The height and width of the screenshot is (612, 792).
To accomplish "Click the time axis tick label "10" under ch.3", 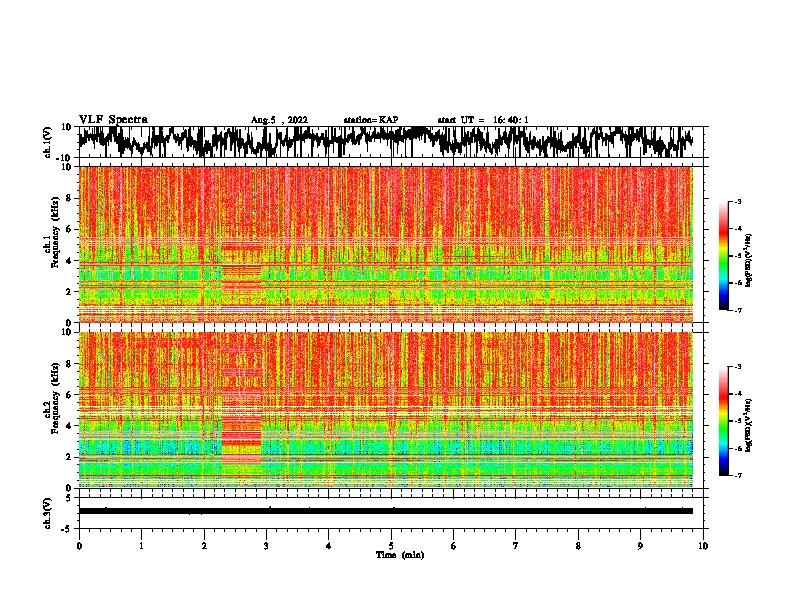I will [x=703, y=546].
